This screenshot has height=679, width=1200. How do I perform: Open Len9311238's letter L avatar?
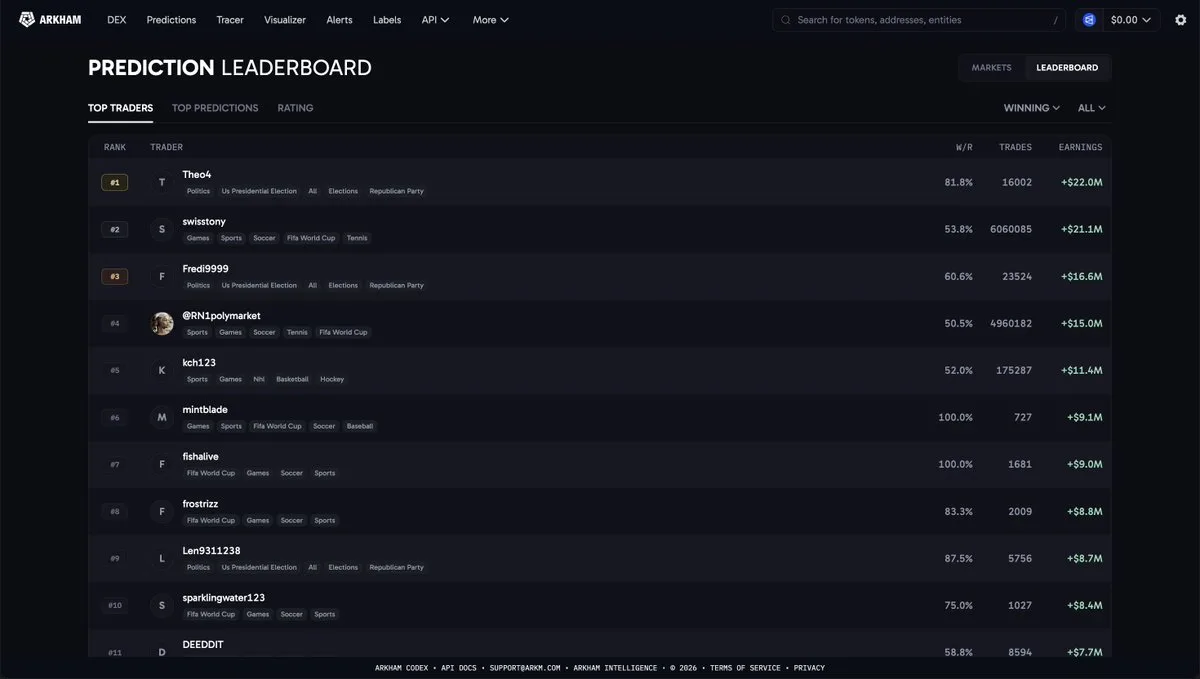pos(162,558)
